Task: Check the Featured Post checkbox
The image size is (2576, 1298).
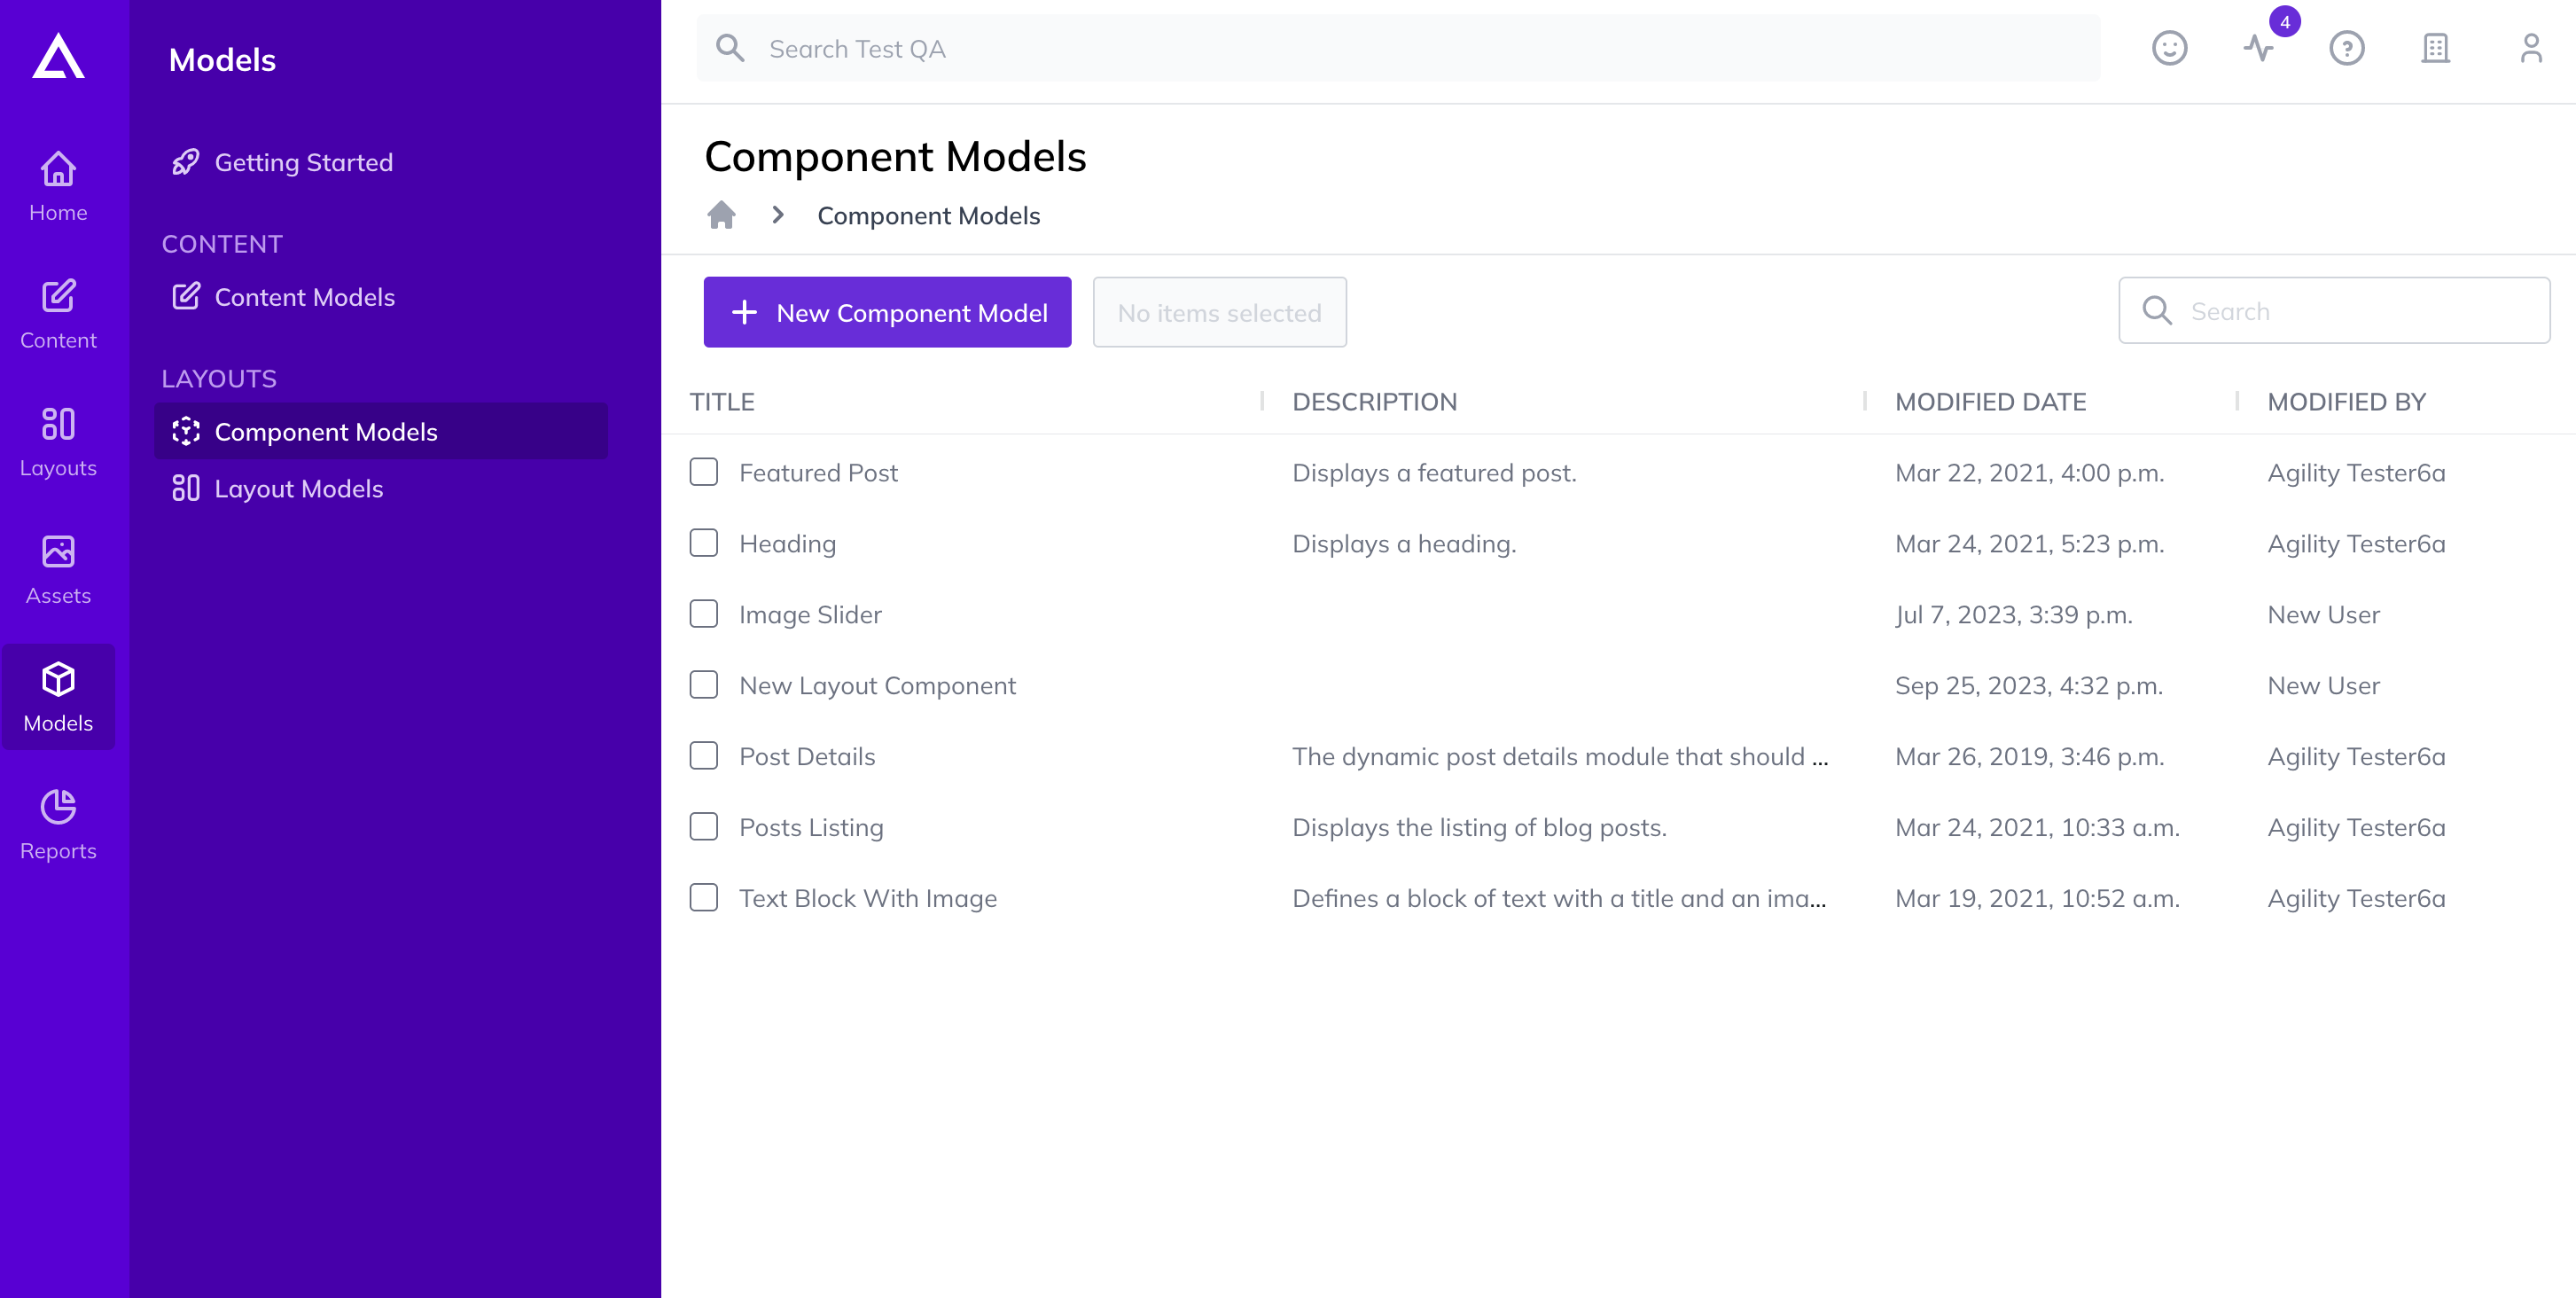Action: click(704, 472)
